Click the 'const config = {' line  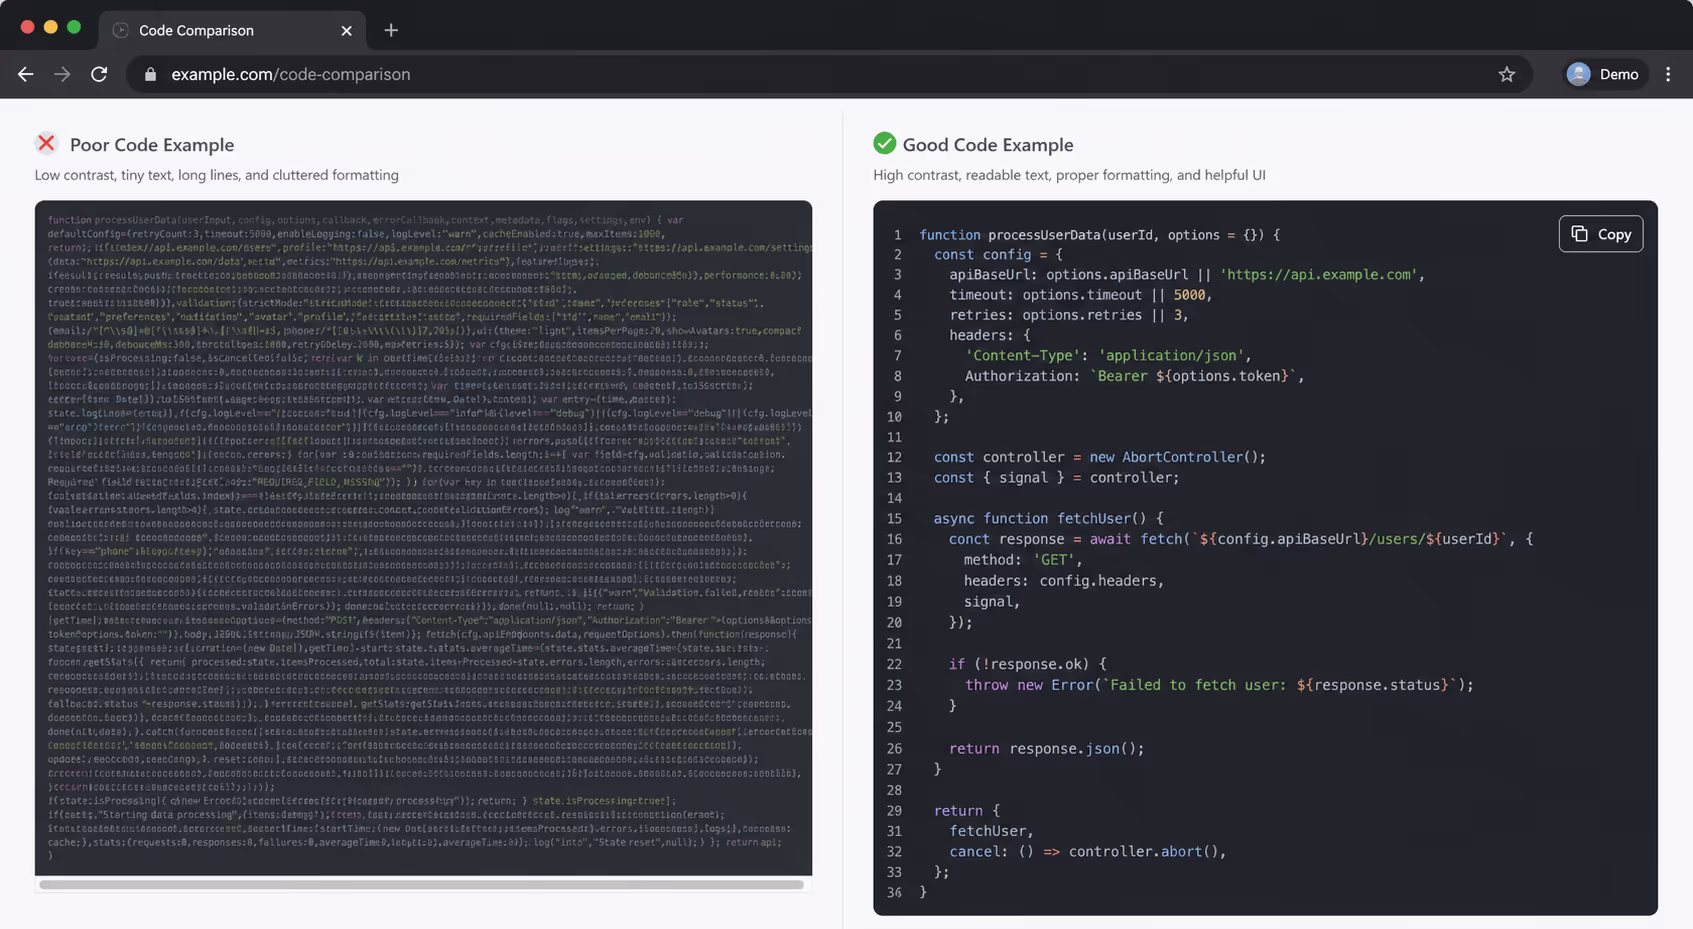[998, 255]
